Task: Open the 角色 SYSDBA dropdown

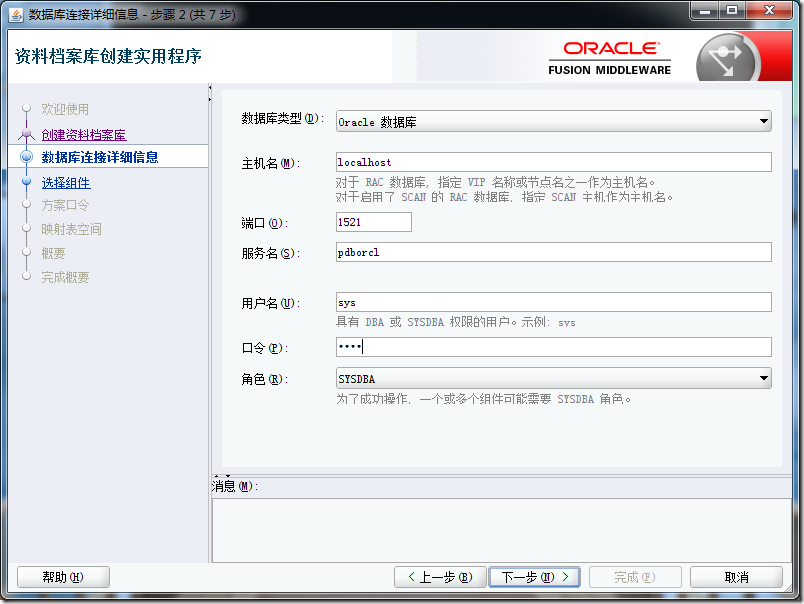Action: click(x=554, y=378)
